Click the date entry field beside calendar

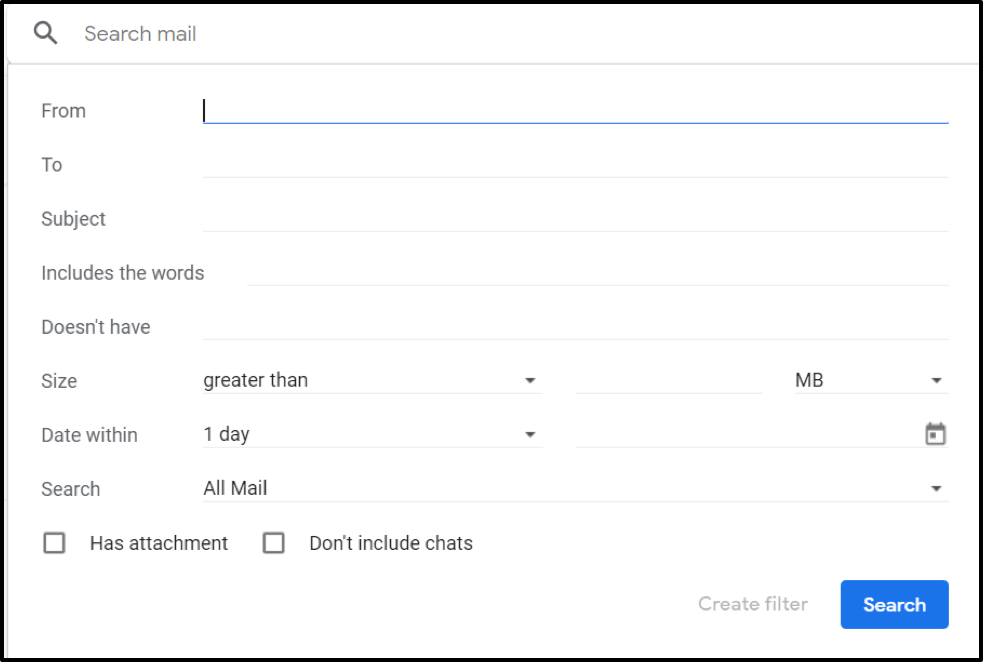click(x=745, y=434)
